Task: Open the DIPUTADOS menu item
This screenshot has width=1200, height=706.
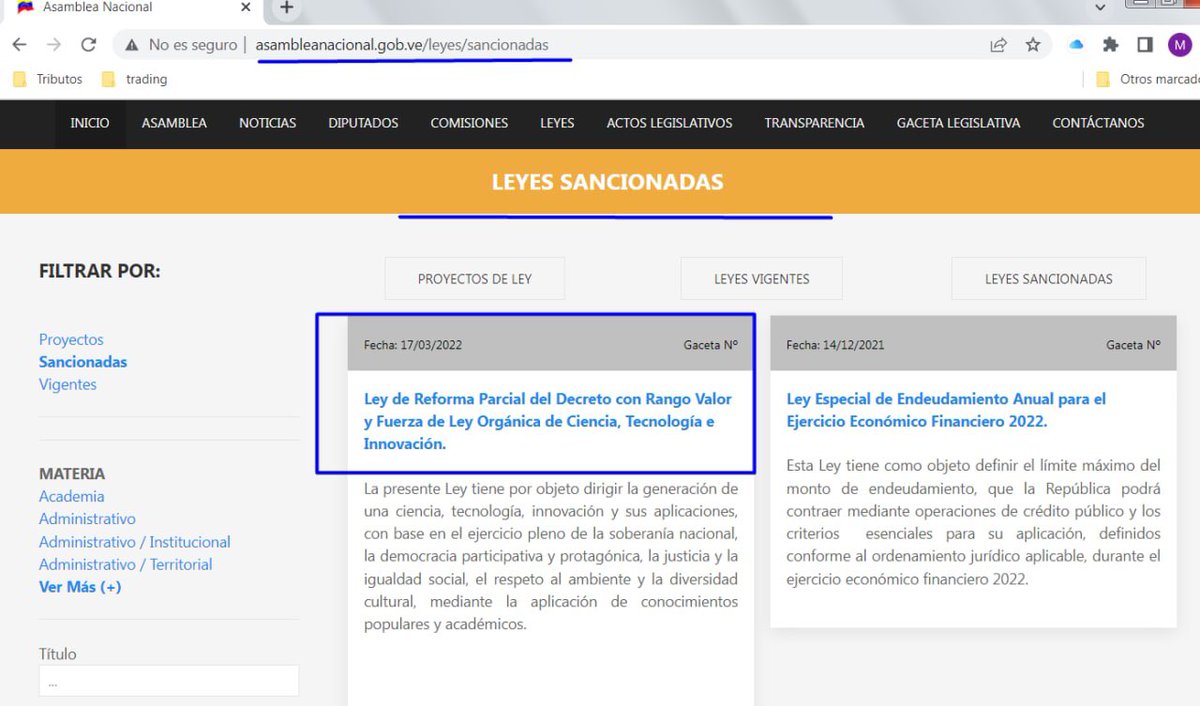Action: [363, 123]
